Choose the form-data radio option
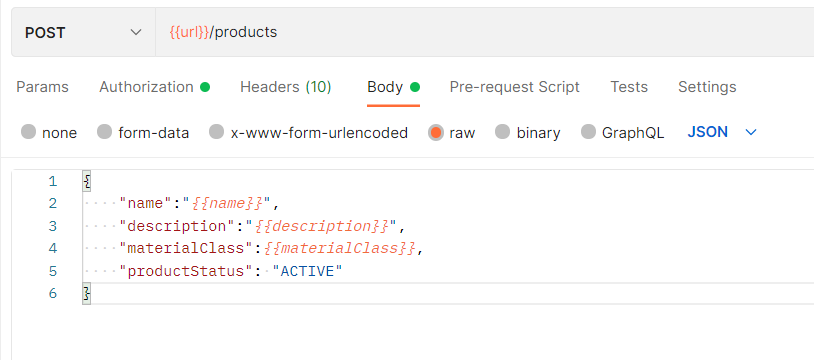Image resolution: width=814 pixels, height=360 pixels. 105,132
